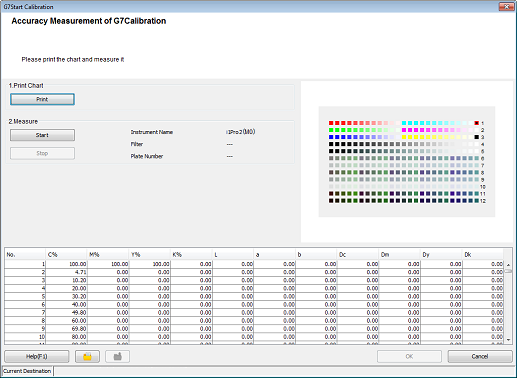Open measurement data with the yellow folder icon
Image resolution: width=517 pixels, height=378 pixels.
[x=87, y=356]
